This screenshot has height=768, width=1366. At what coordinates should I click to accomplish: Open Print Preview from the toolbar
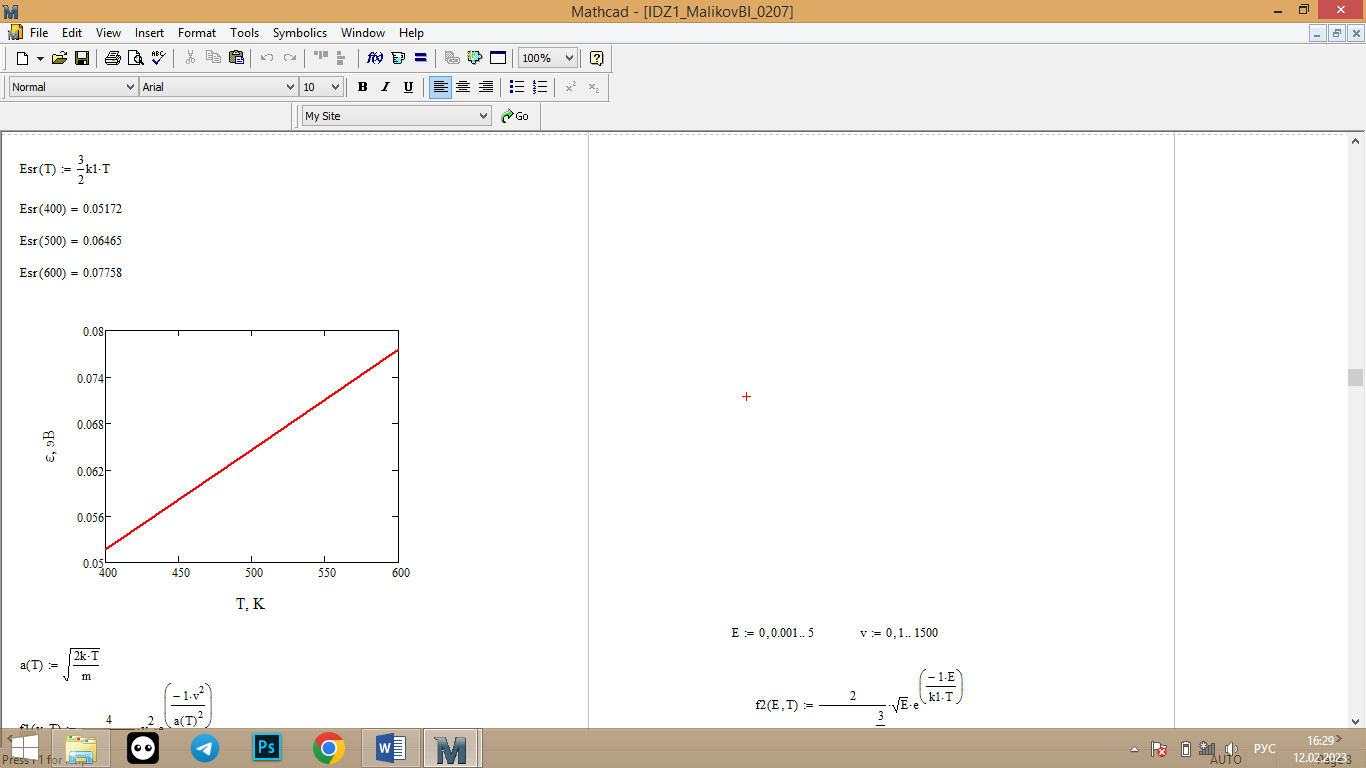pos(135,58)
